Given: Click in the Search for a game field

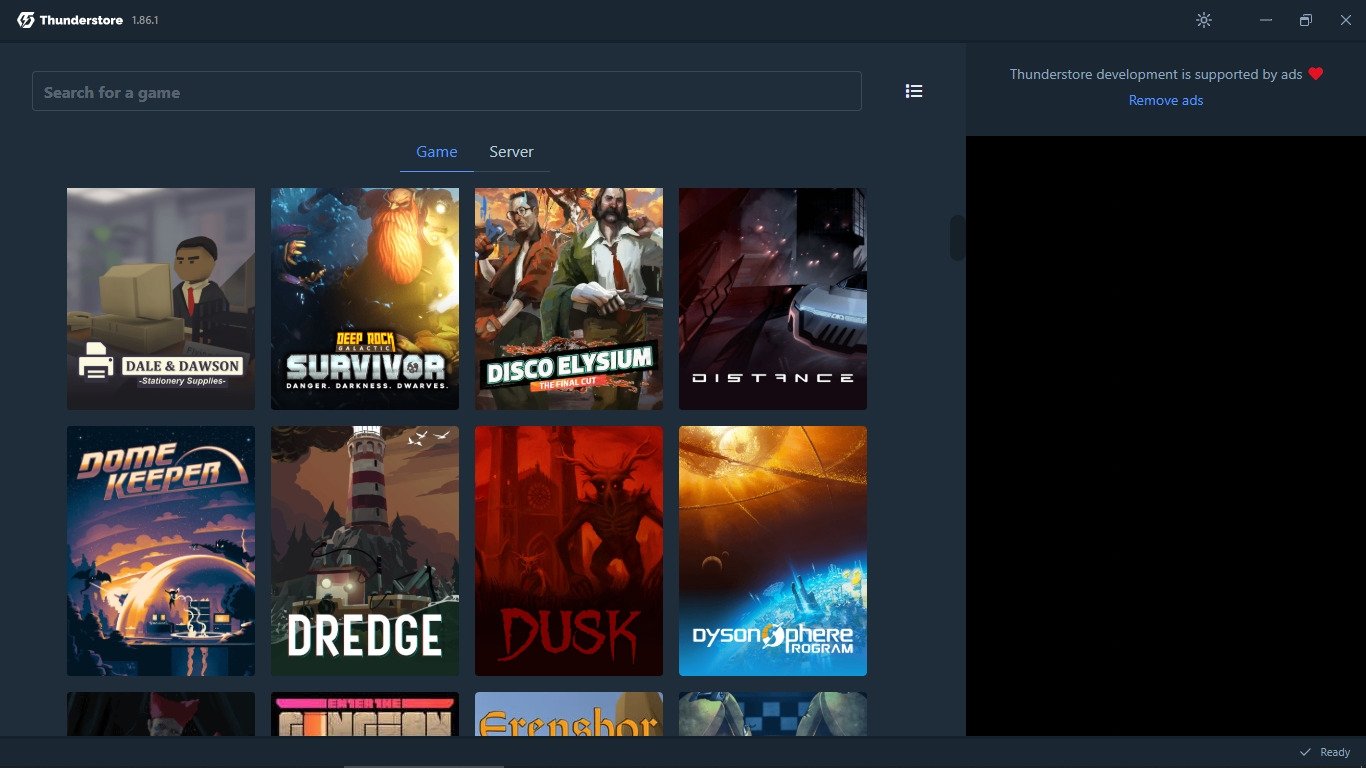Looking at the screenshot, I should (447, 91).
